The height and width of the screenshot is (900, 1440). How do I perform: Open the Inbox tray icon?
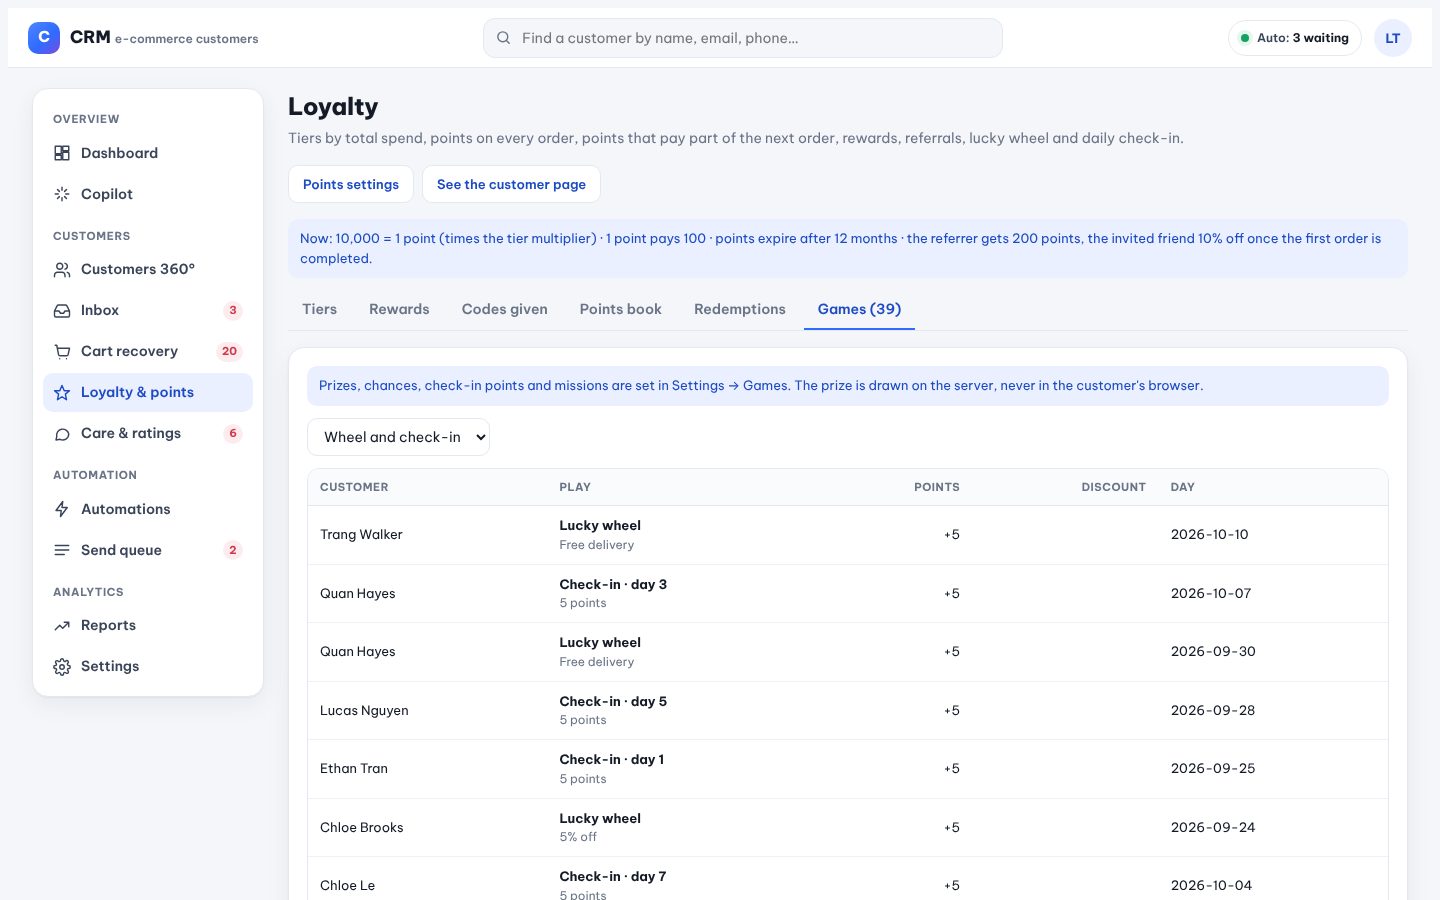pos(62,311)
